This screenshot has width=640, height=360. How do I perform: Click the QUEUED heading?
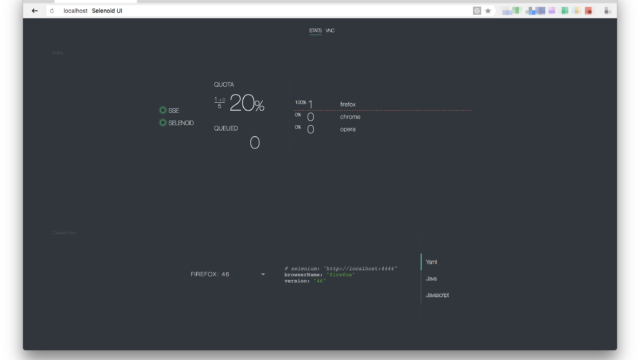[226, 128]
